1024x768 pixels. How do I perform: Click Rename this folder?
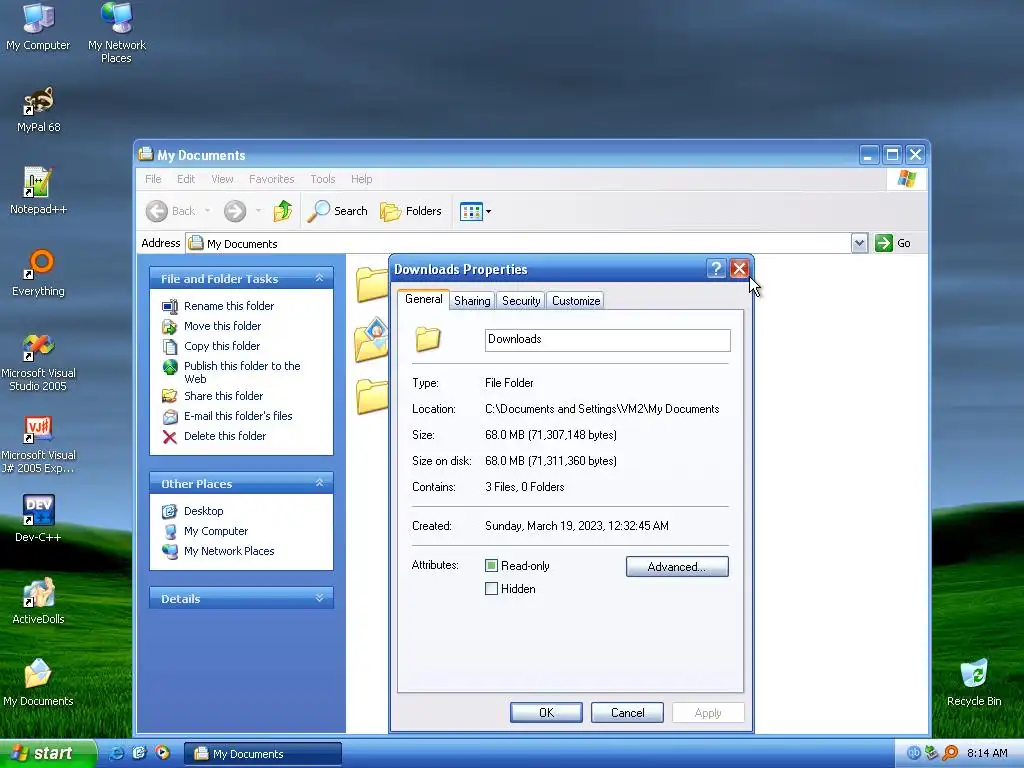[229, 306]
